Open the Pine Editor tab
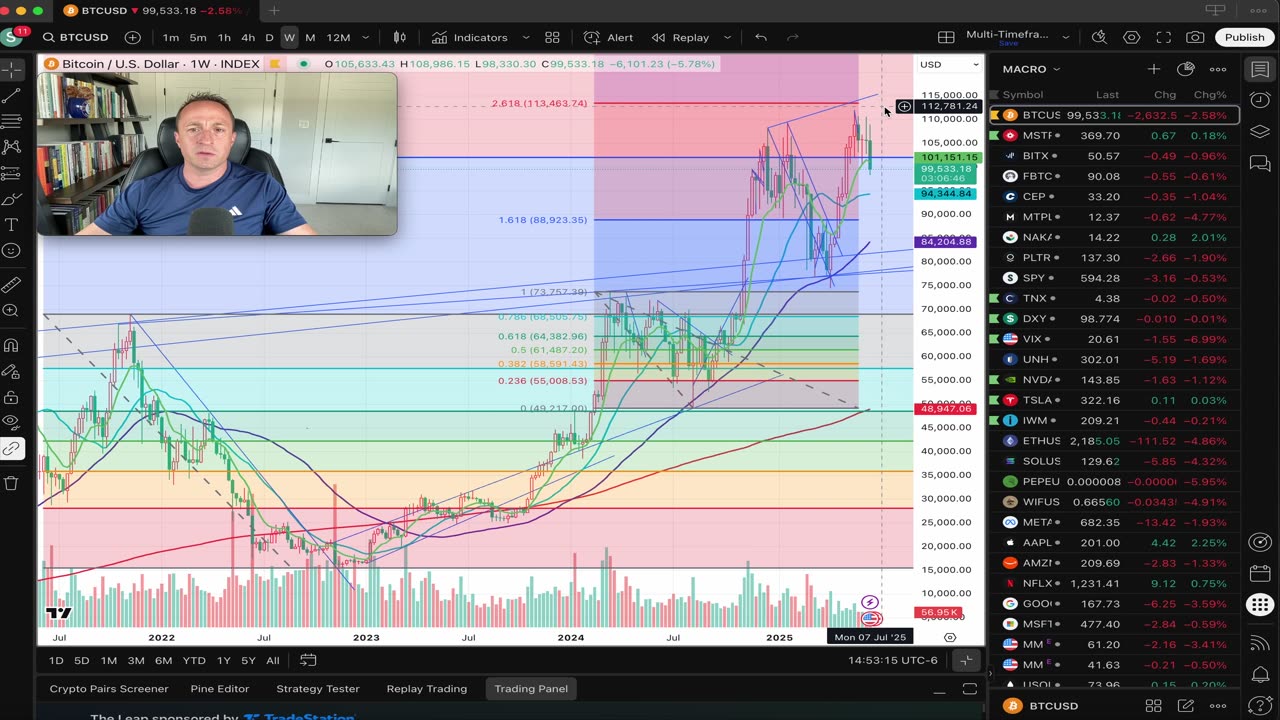Viewport: 1280px width, 720px height. tap(219, 688)
